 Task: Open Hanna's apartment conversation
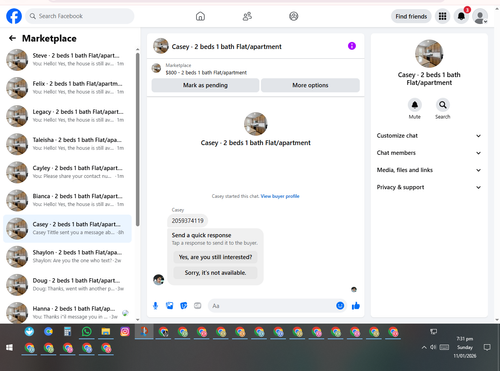[x=67, y=313]
